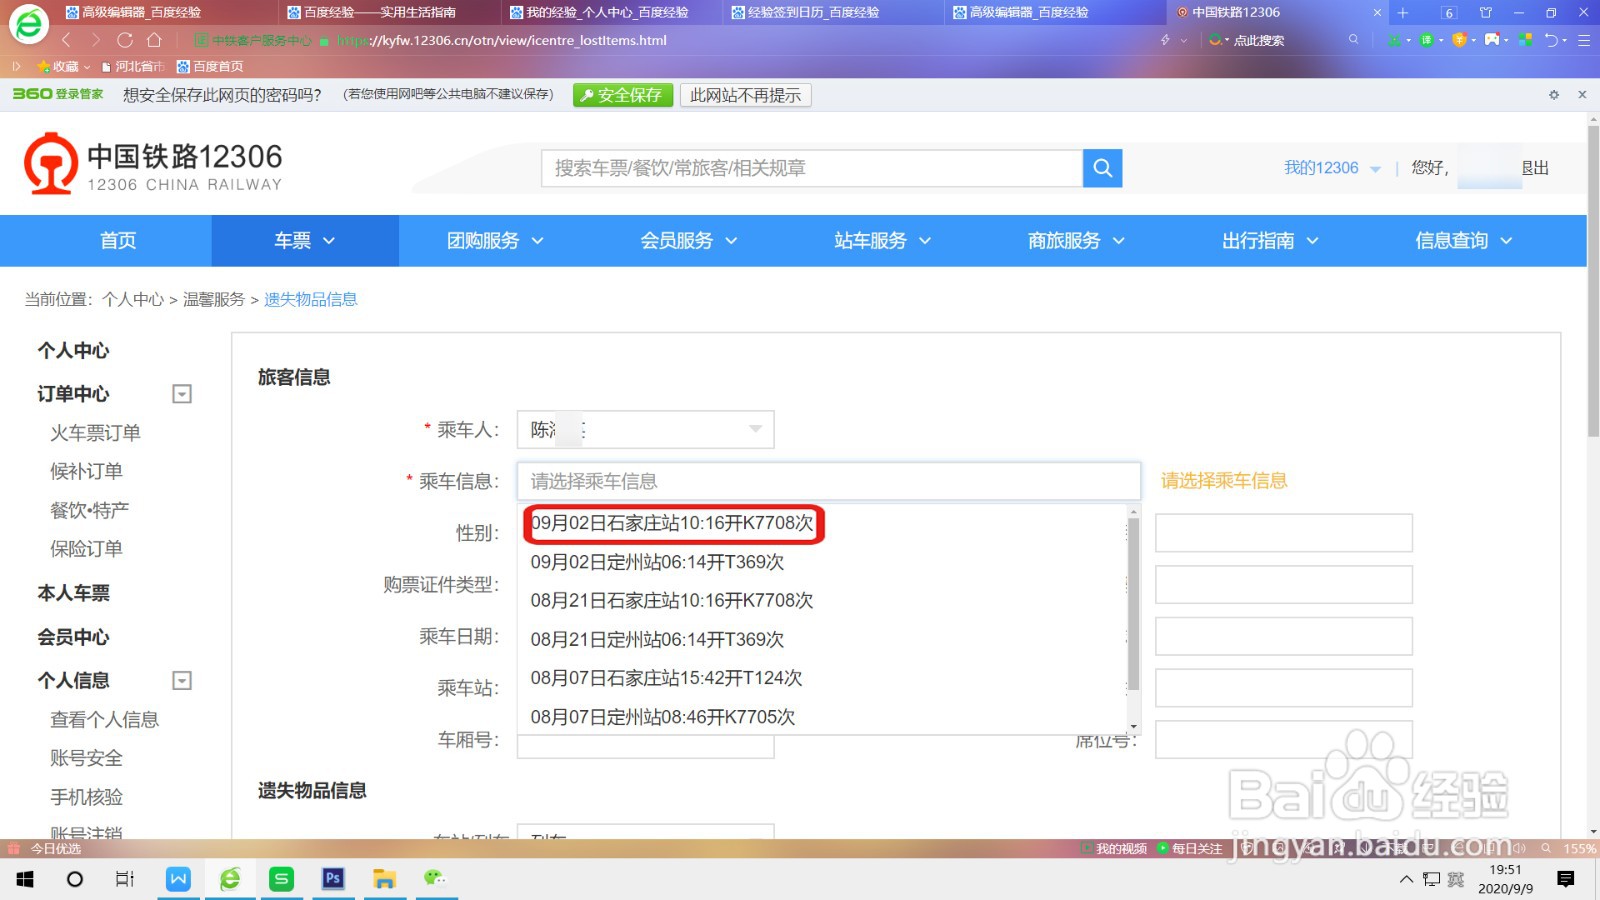Expand the 信息查询 navigation menu
Image resolution: width=1600 pixels, height=900 pixels.
point(1464,241)
